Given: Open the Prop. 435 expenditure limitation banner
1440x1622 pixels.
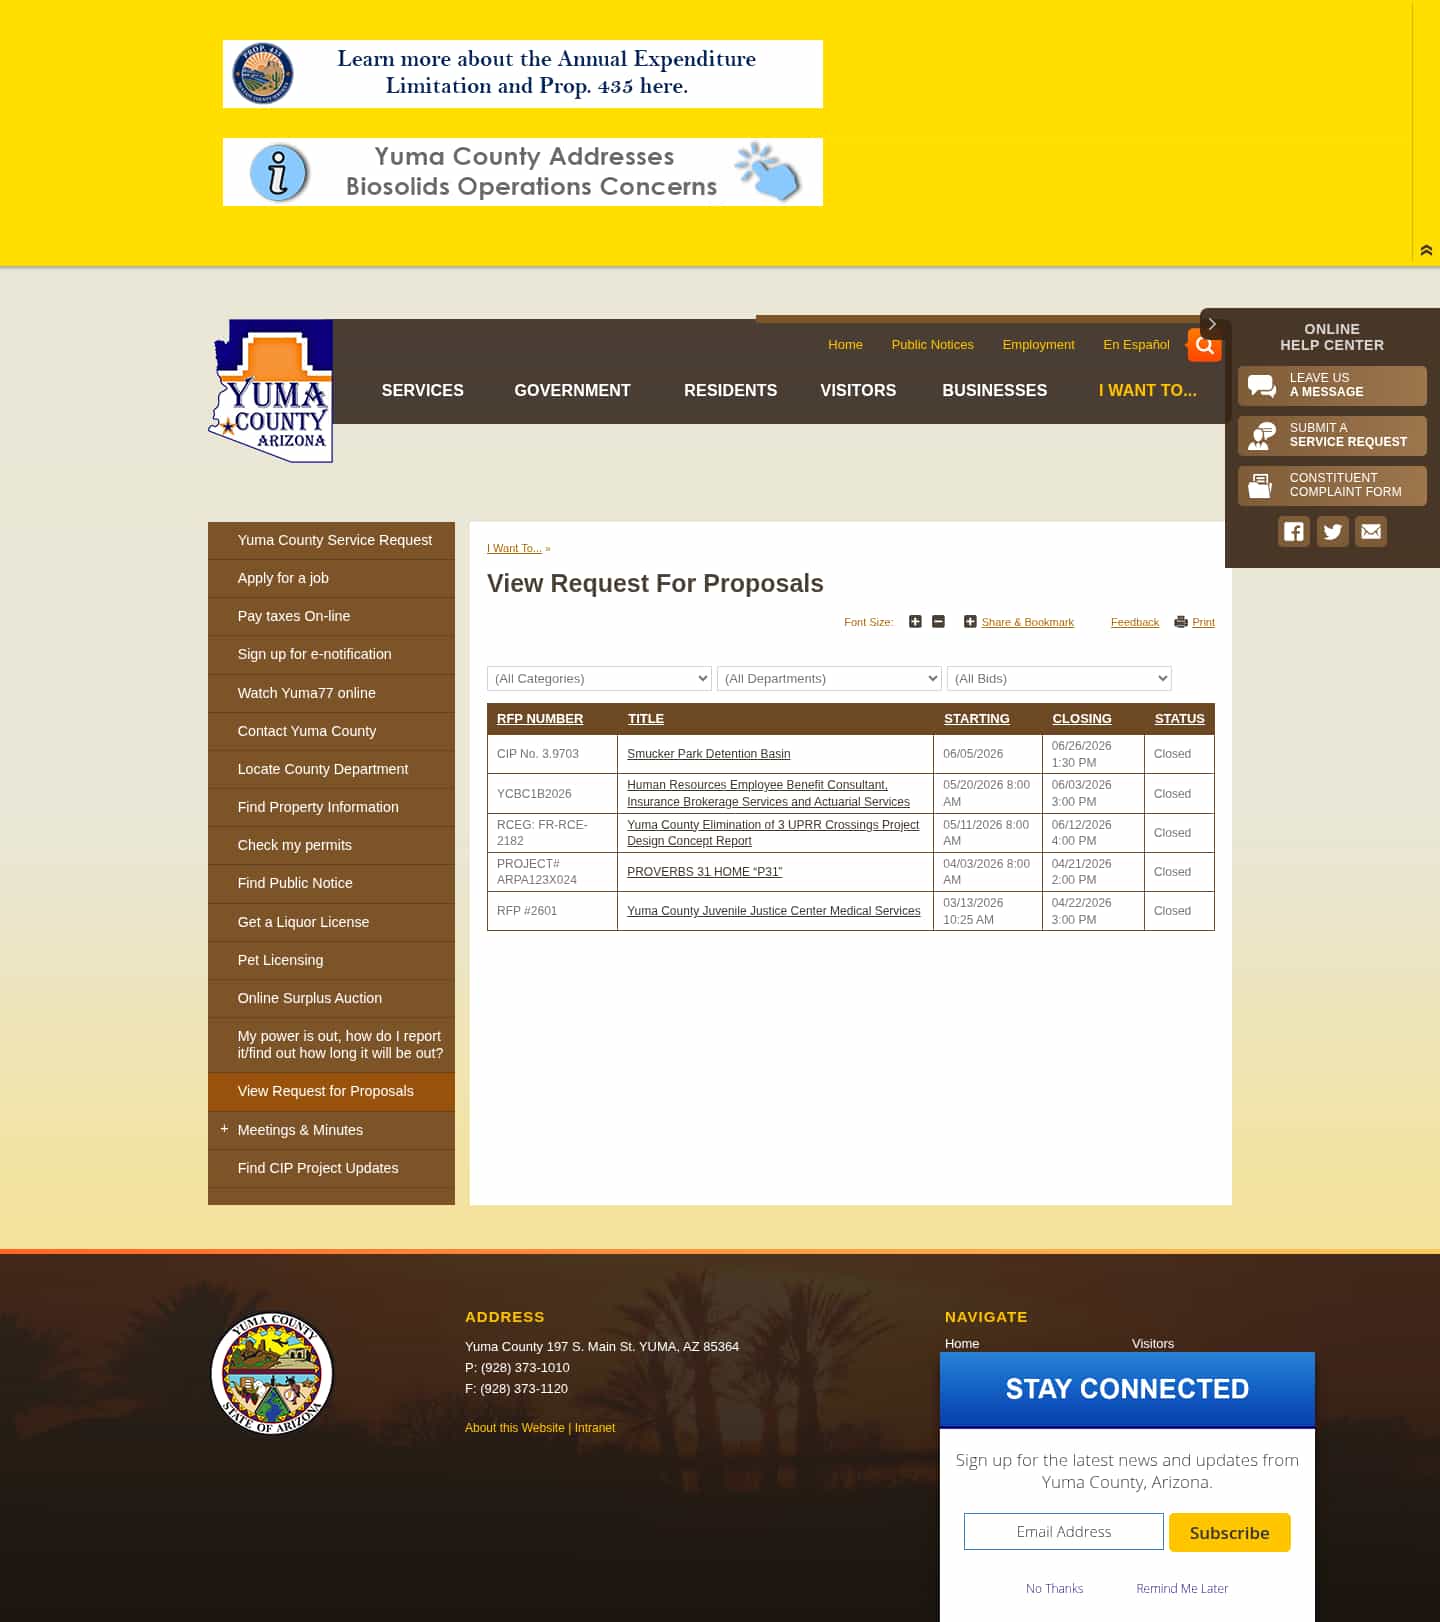Looking at the screenshot, I should [x=523, y=74].
